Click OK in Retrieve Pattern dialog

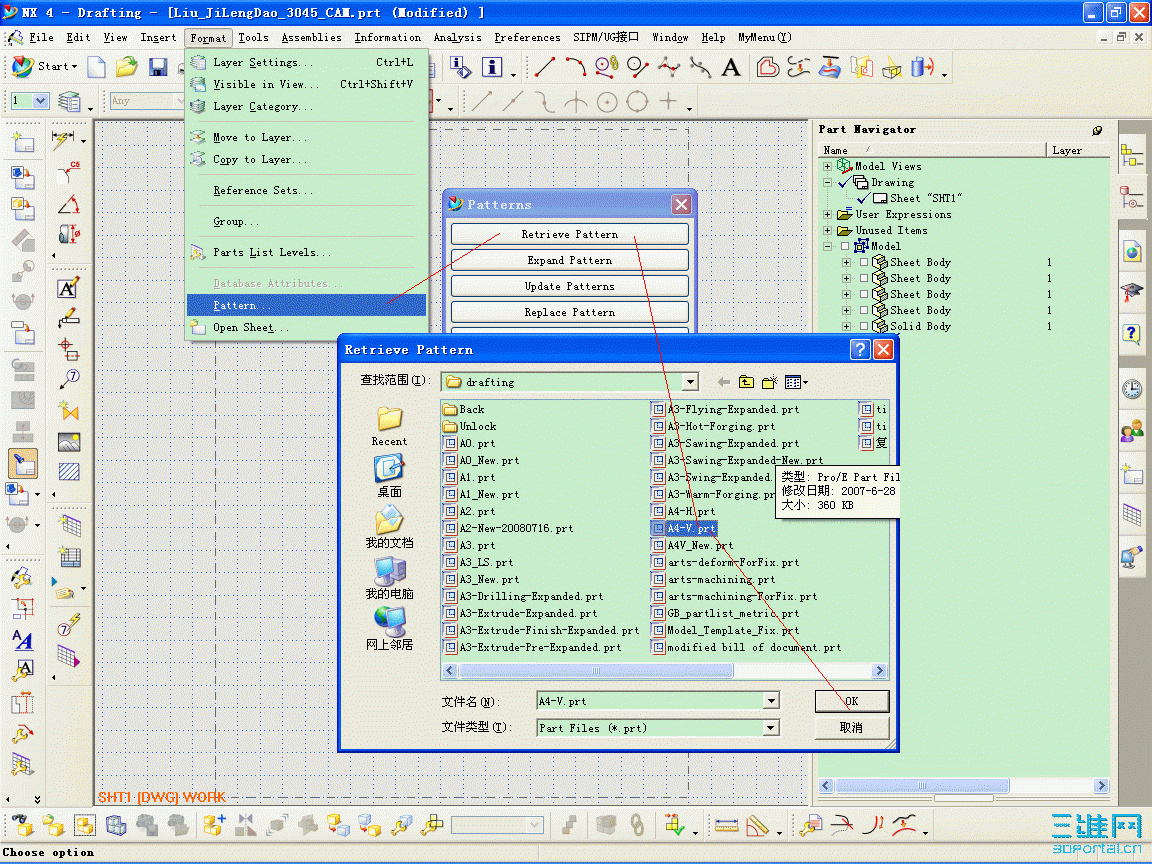(852, 701)
